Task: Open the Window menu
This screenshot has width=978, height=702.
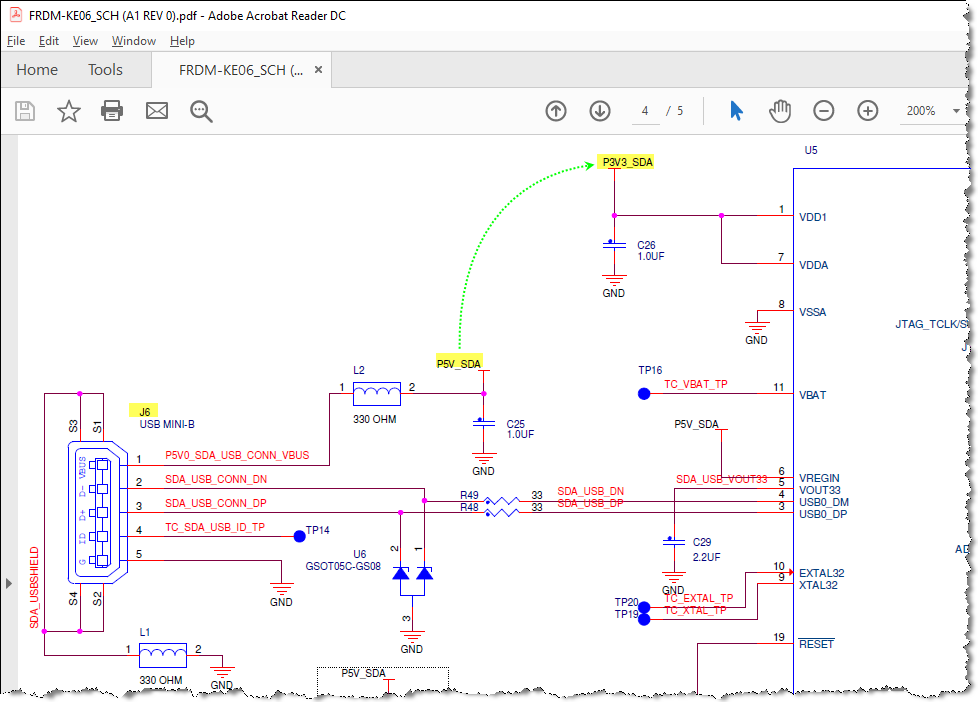Action: click(x=133, y=41)
